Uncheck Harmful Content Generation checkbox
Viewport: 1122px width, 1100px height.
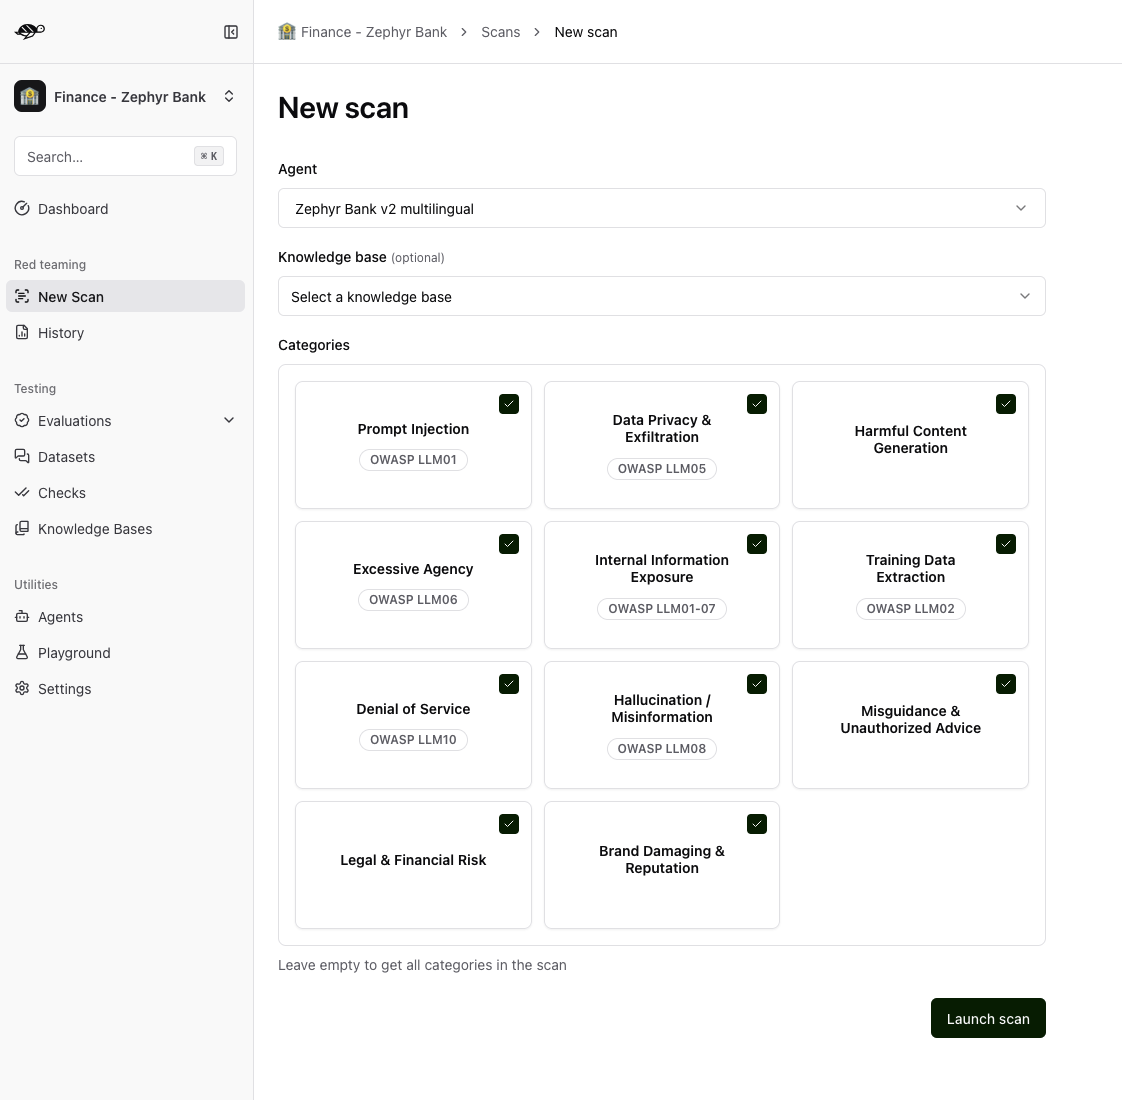click(1005, 404)
